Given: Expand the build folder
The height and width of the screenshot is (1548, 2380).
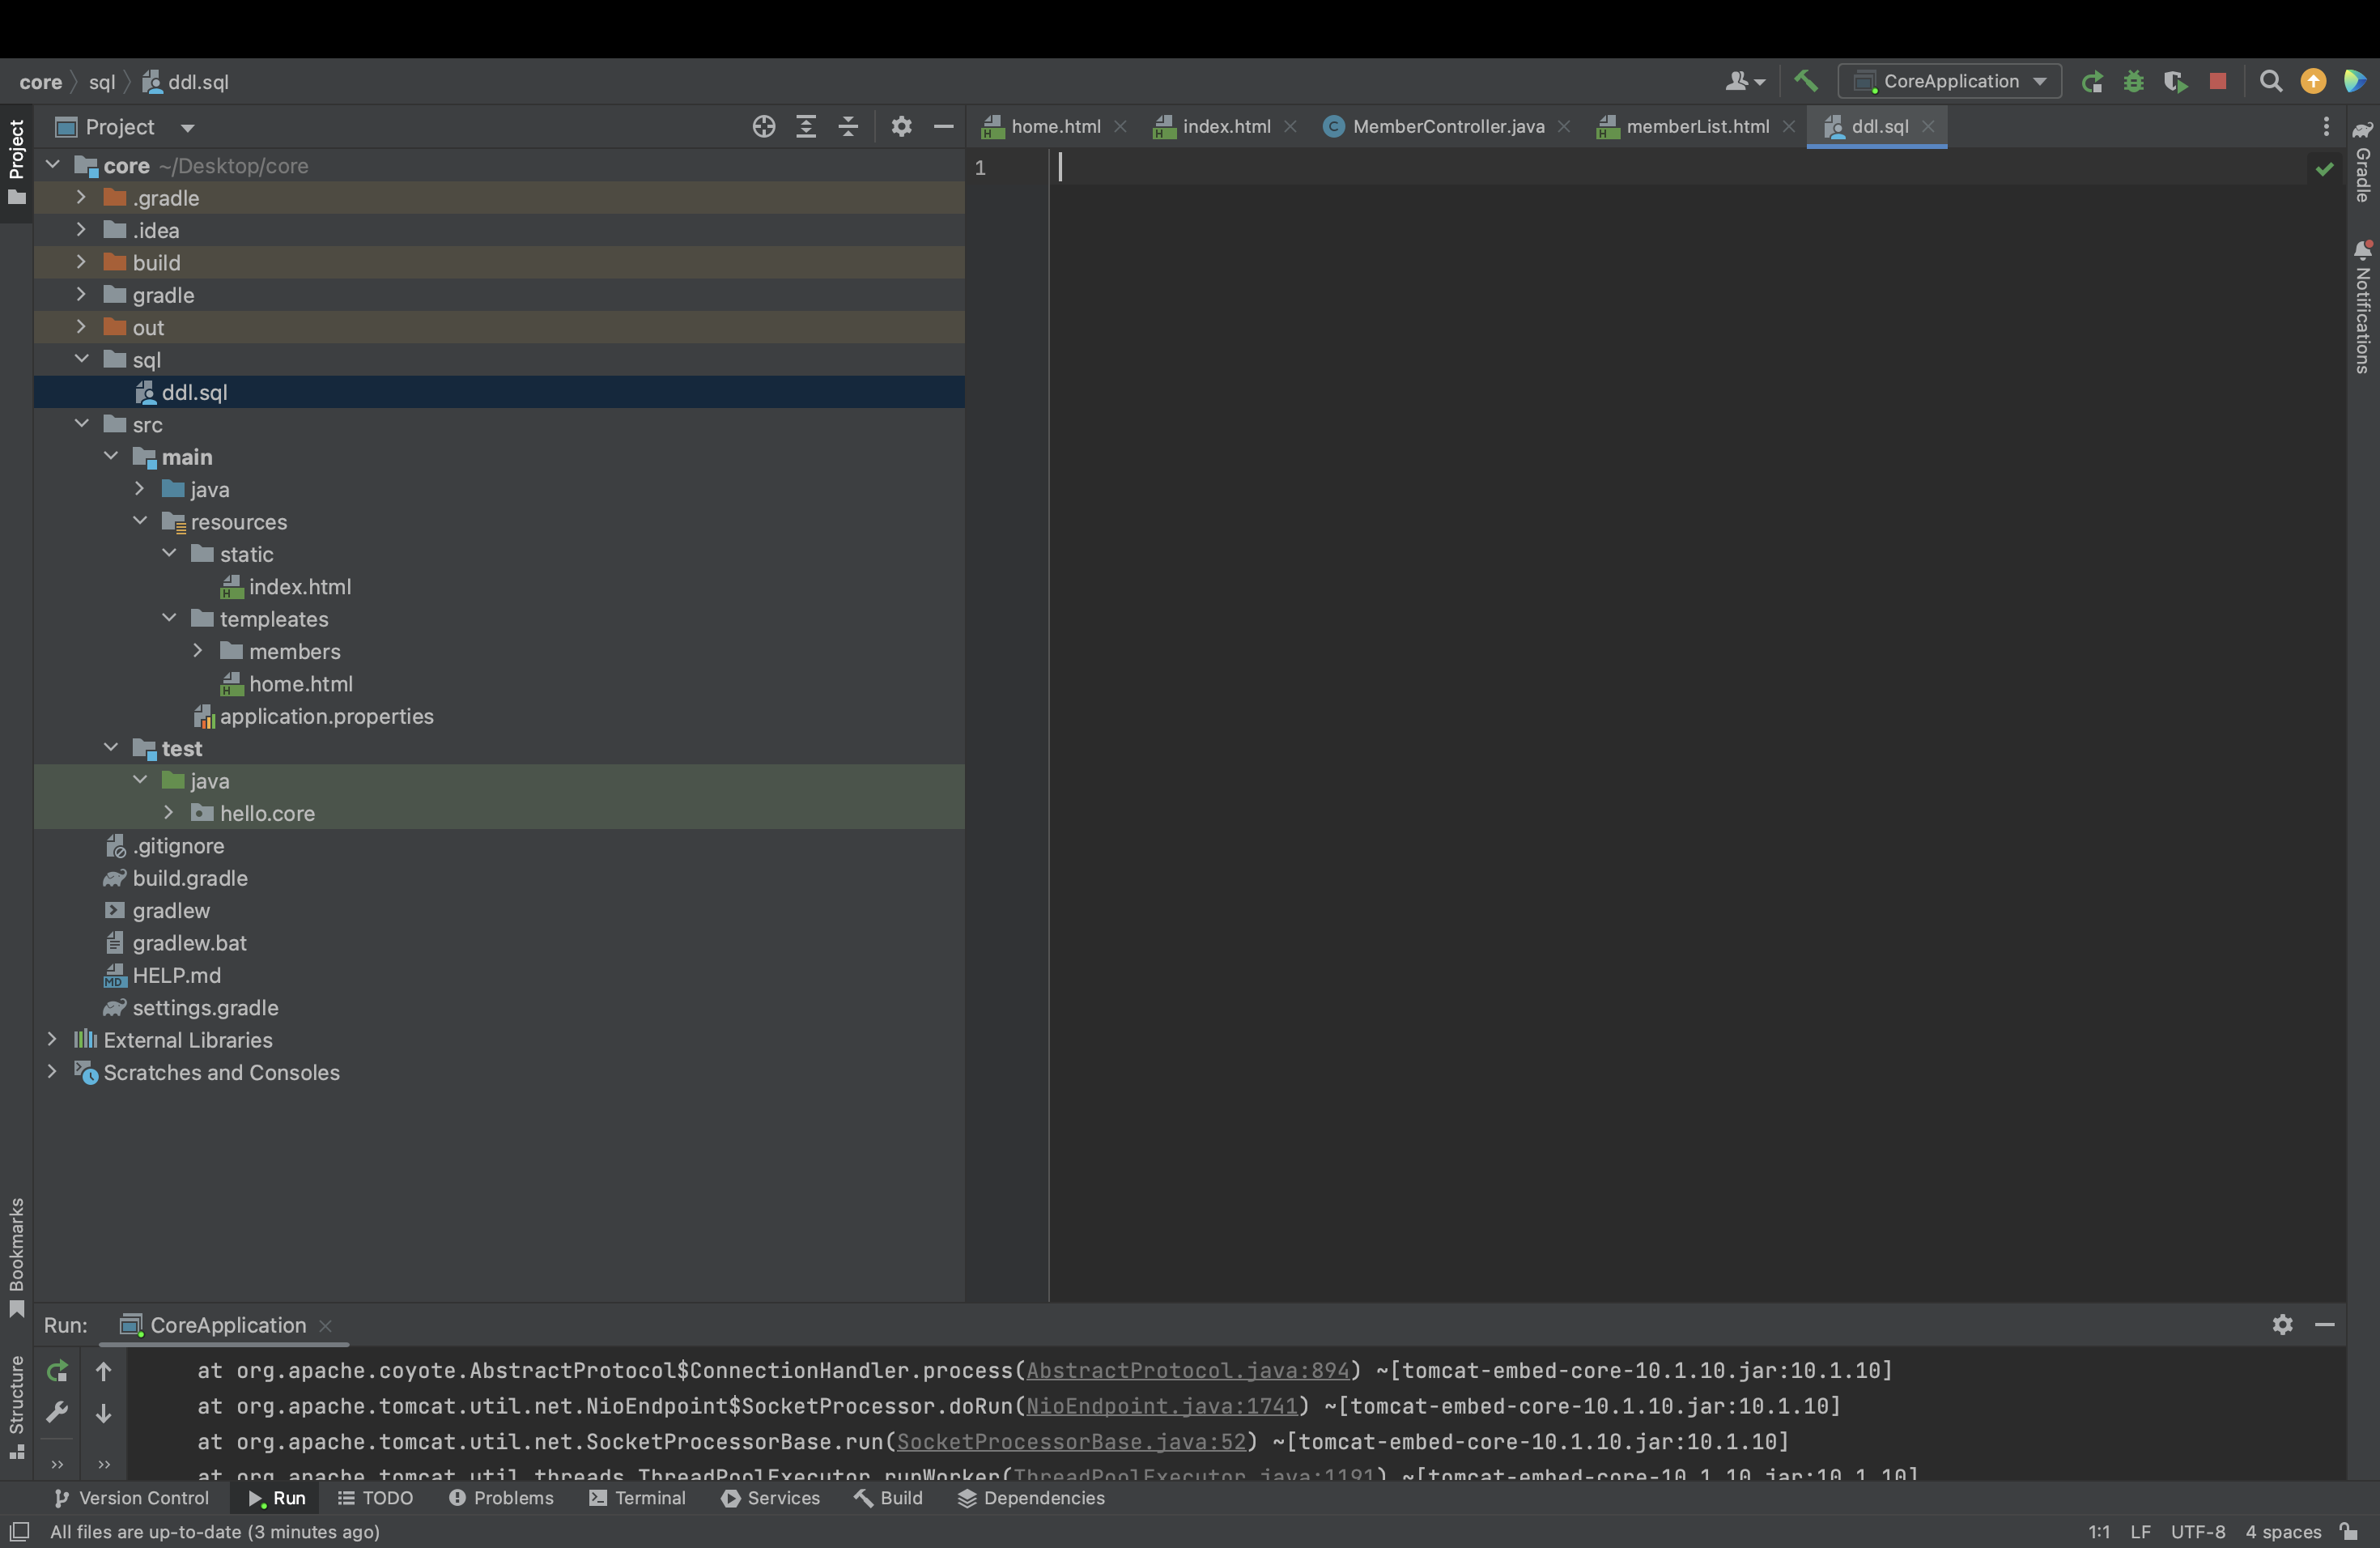Looking at the screenshot, I should point(81,263).
